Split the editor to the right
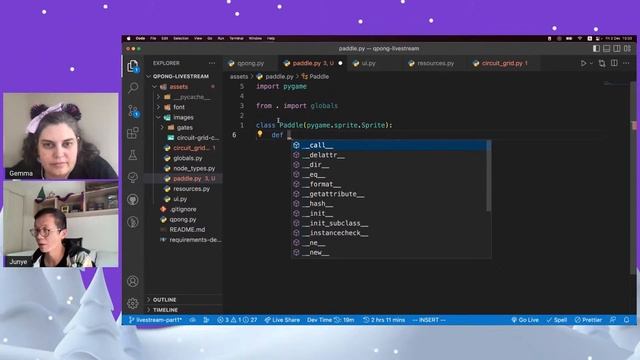640x360 pixels. coord(614,63)
